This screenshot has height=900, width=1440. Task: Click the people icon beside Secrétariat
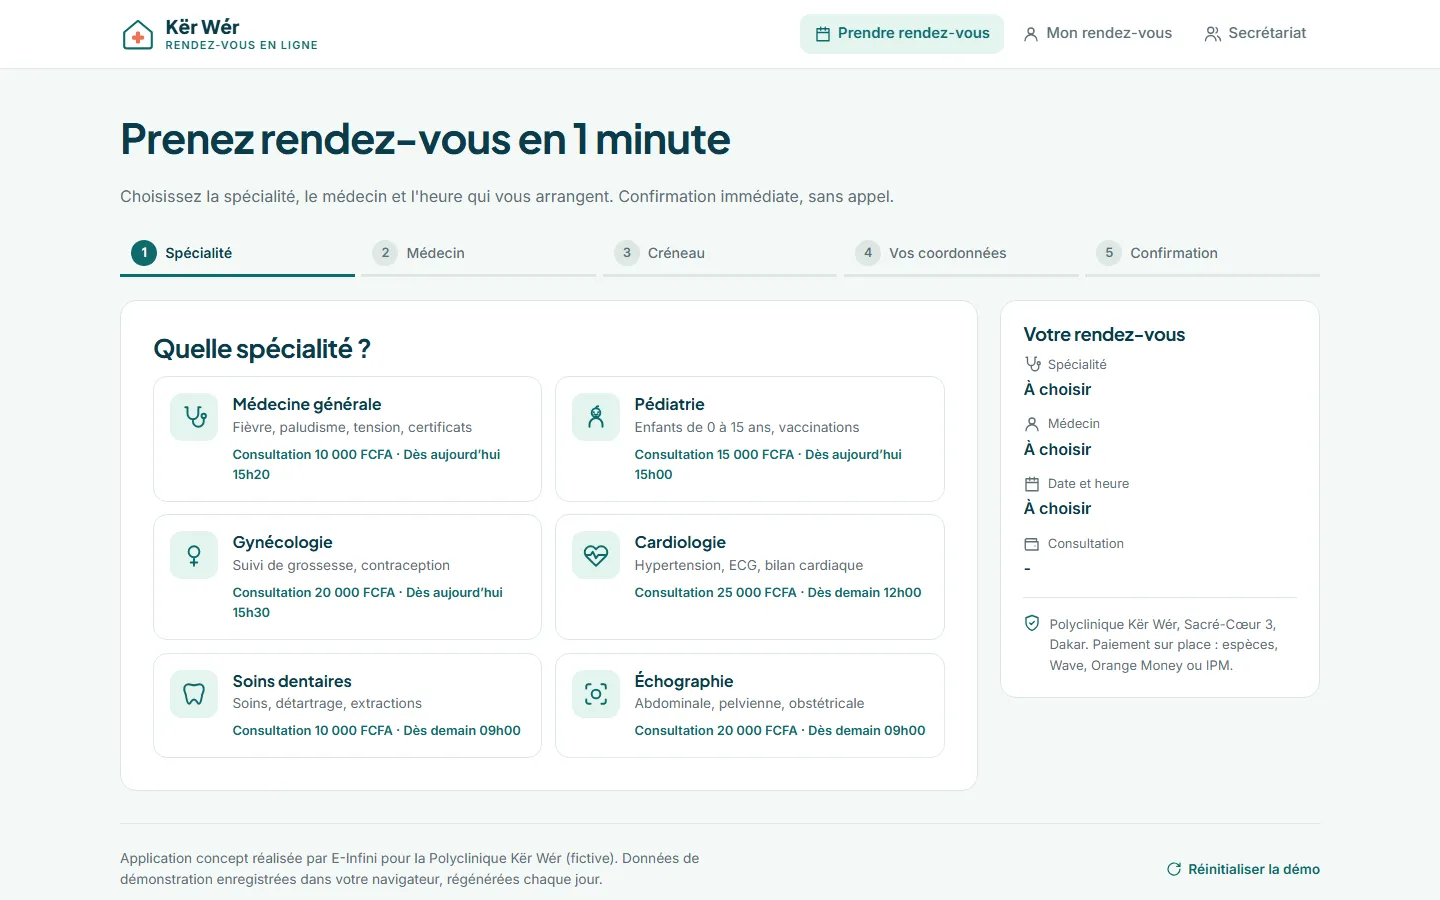click(x=1213, y=34)
